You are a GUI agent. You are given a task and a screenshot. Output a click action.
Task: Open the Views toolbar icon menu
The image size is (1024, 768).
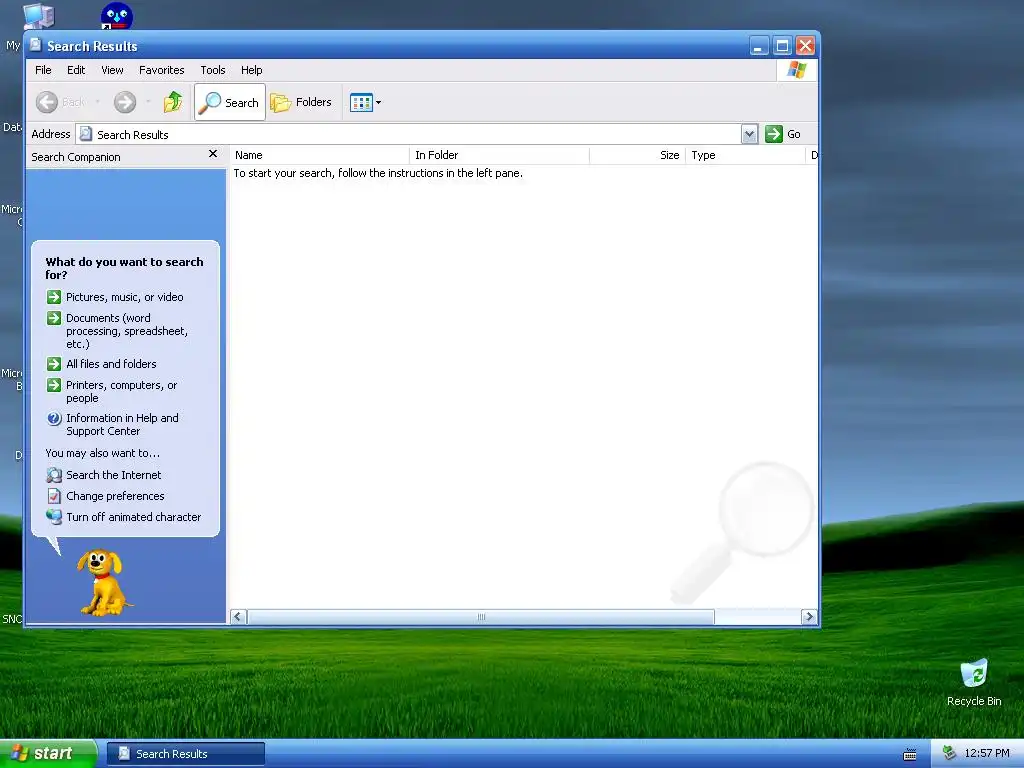pos(365,103)
